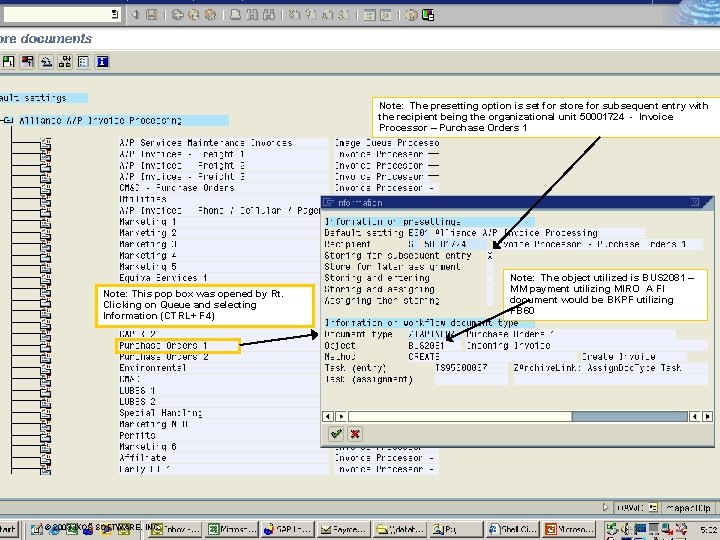
Task: Click the Create New Session icon
Action: tap(369, 15)
